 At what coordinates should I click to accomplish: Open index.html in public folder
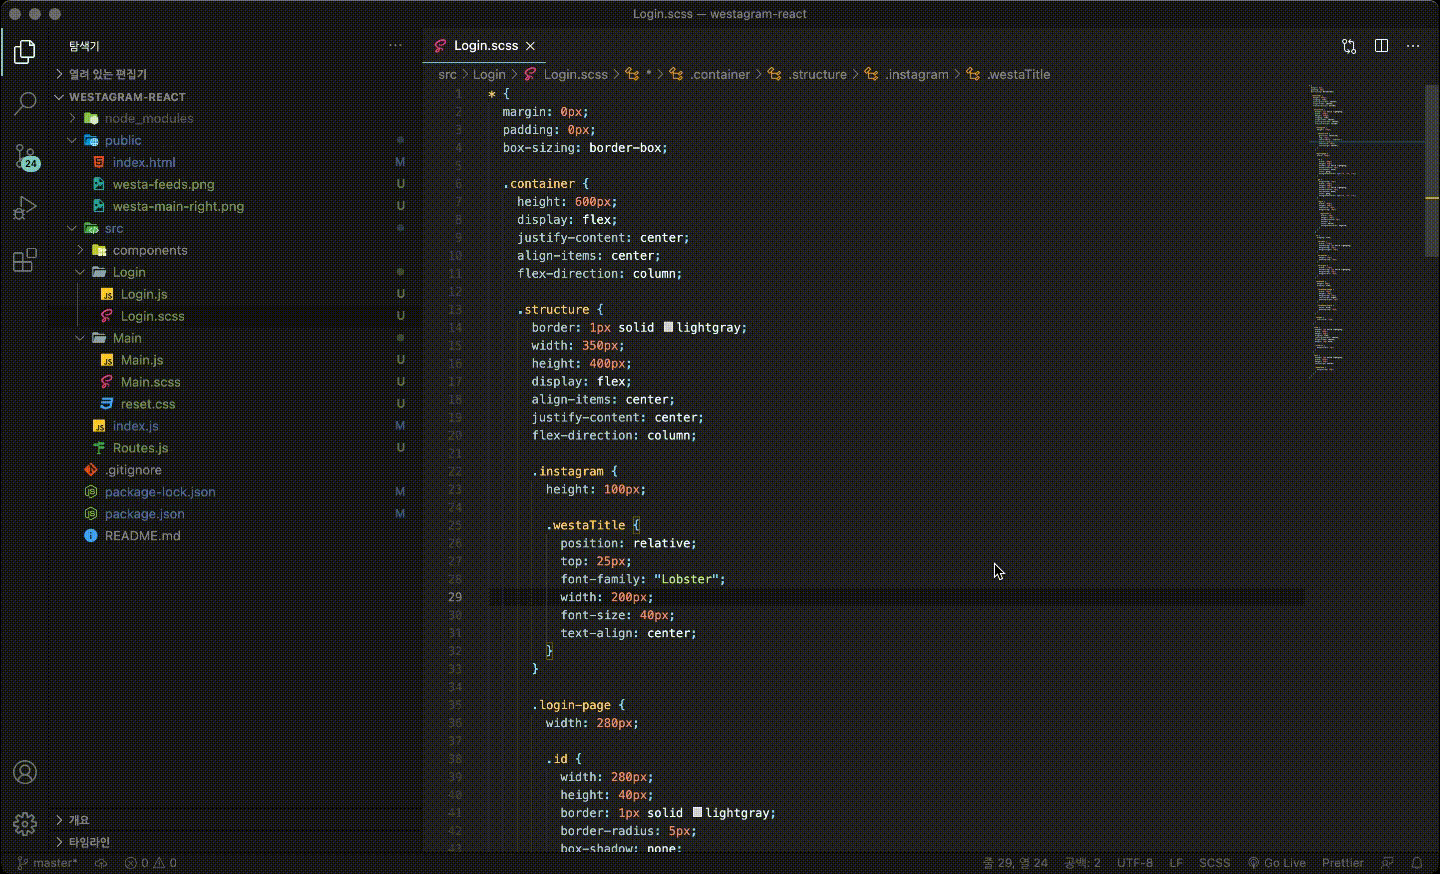(x=235, y=162)
